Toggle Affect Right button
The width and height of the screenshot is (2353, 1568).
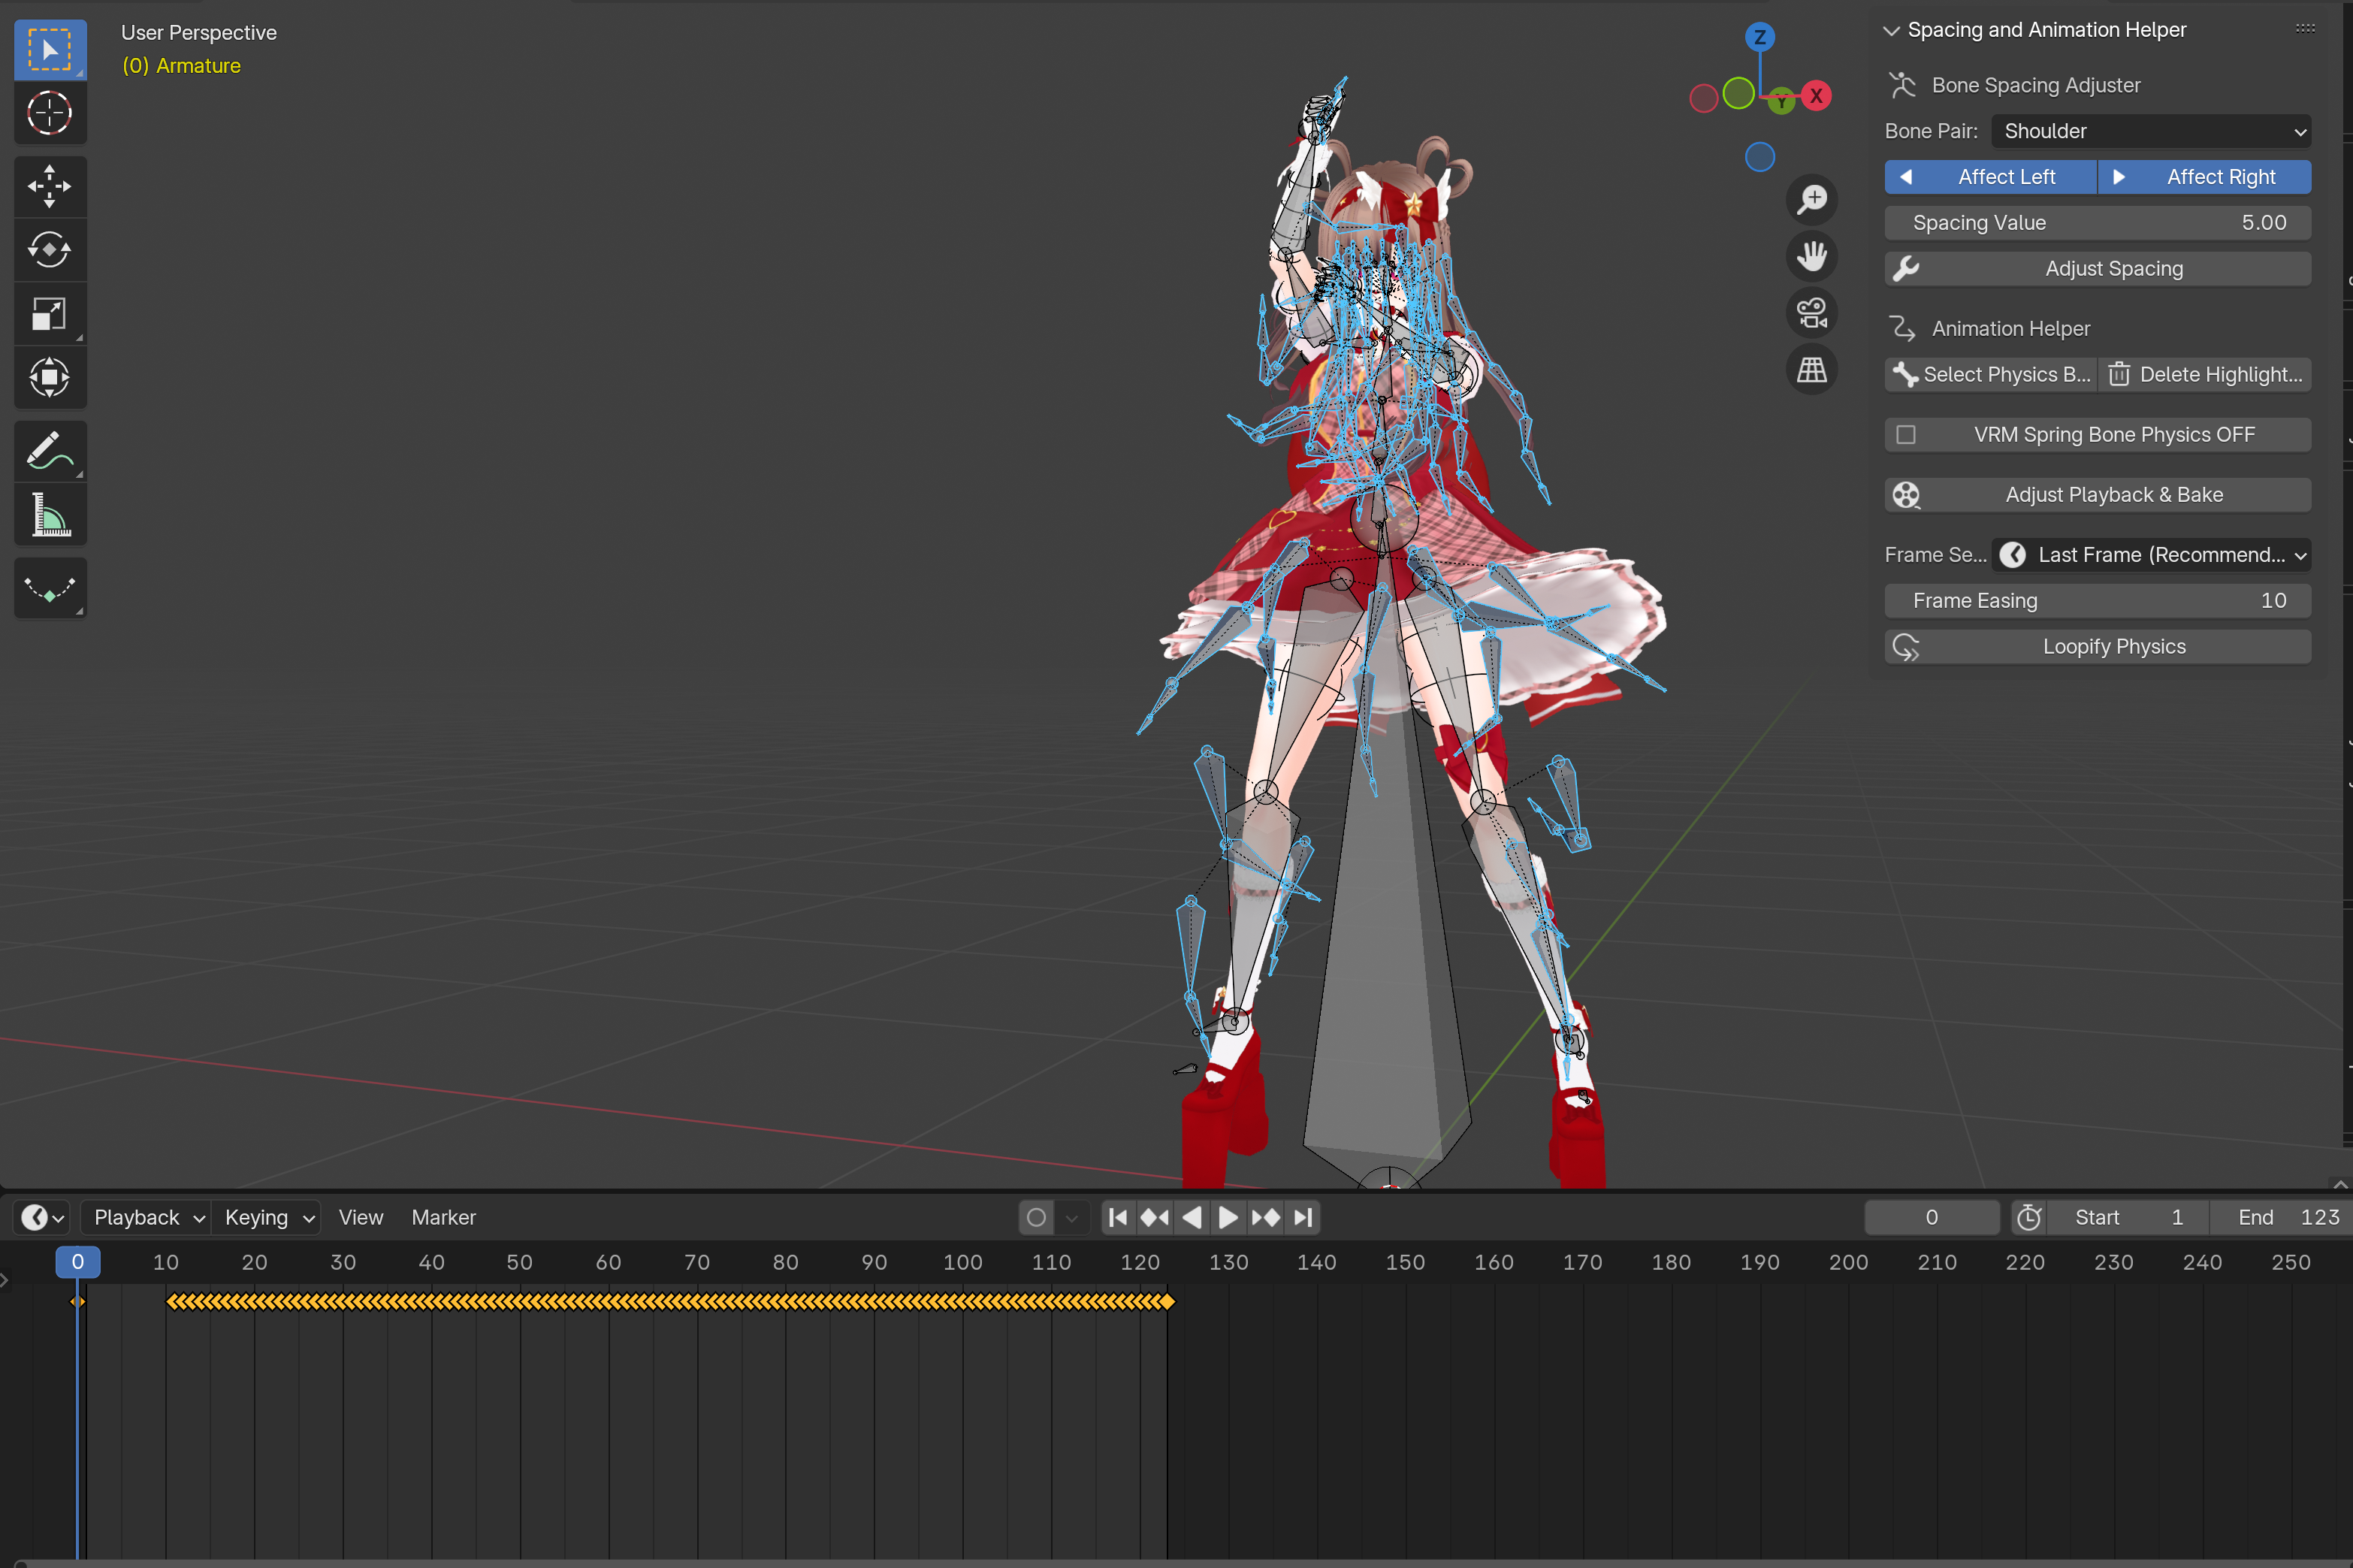[x=2204, y=177]
